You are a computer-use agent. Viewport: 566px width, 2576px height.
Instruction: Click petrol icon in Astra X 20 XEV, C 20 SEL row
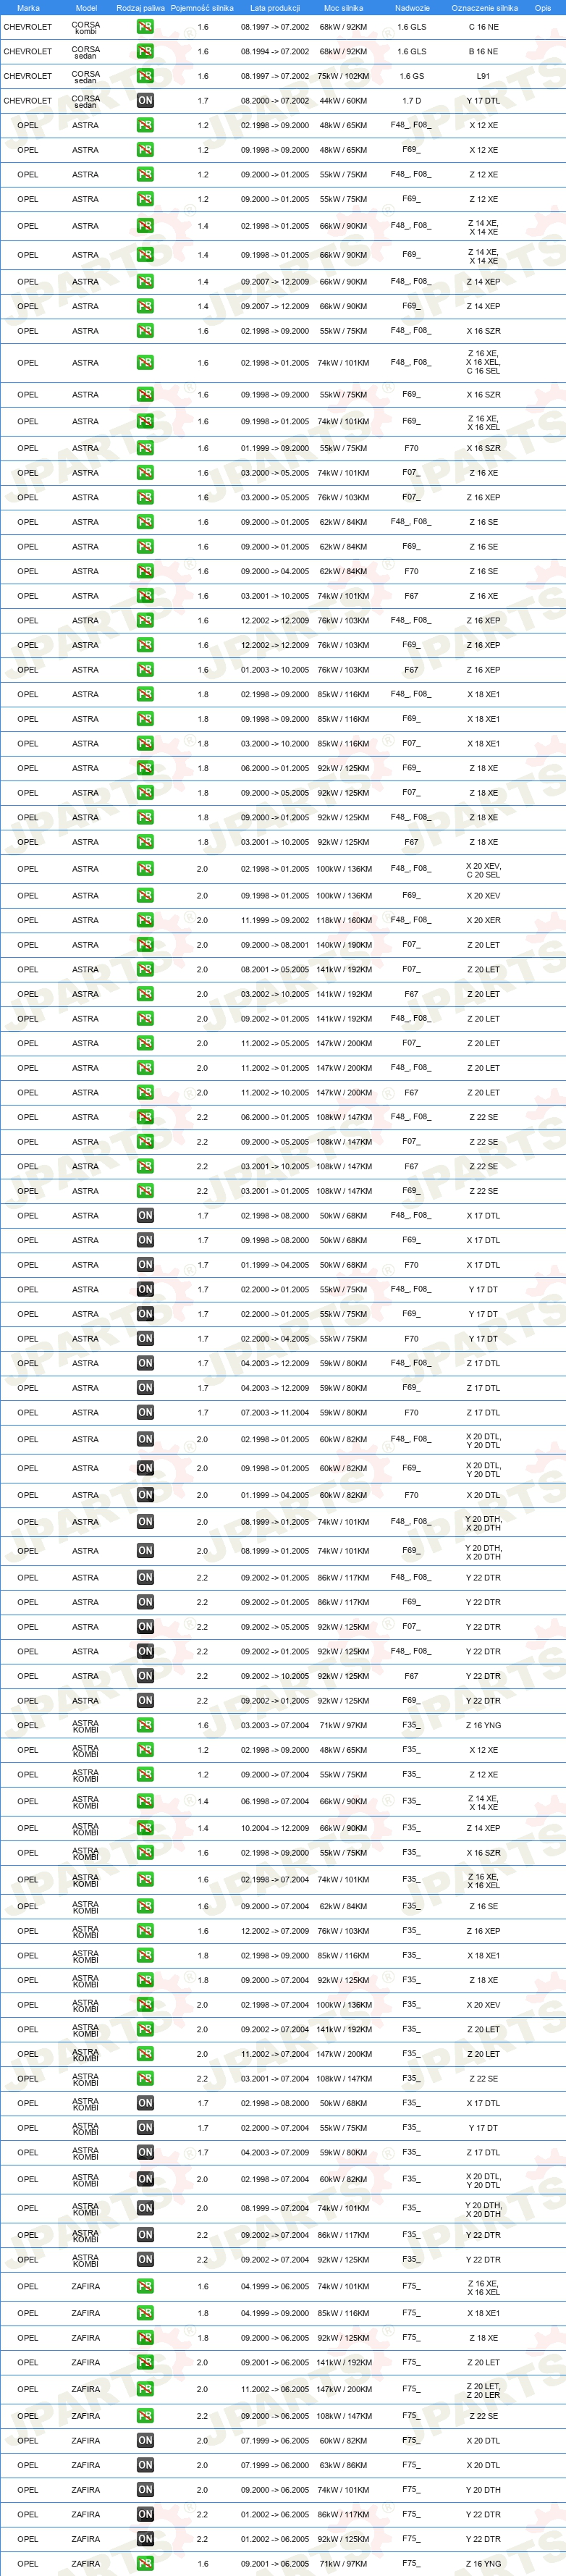point(145,869)
